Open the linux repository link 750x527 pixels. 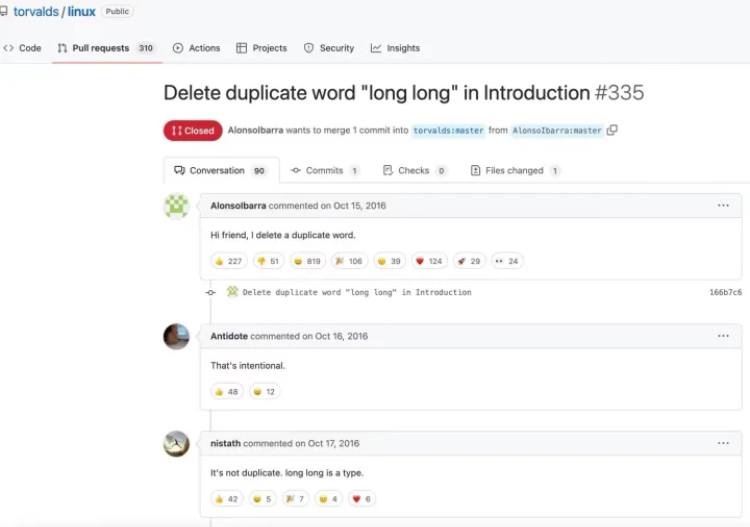81,11
